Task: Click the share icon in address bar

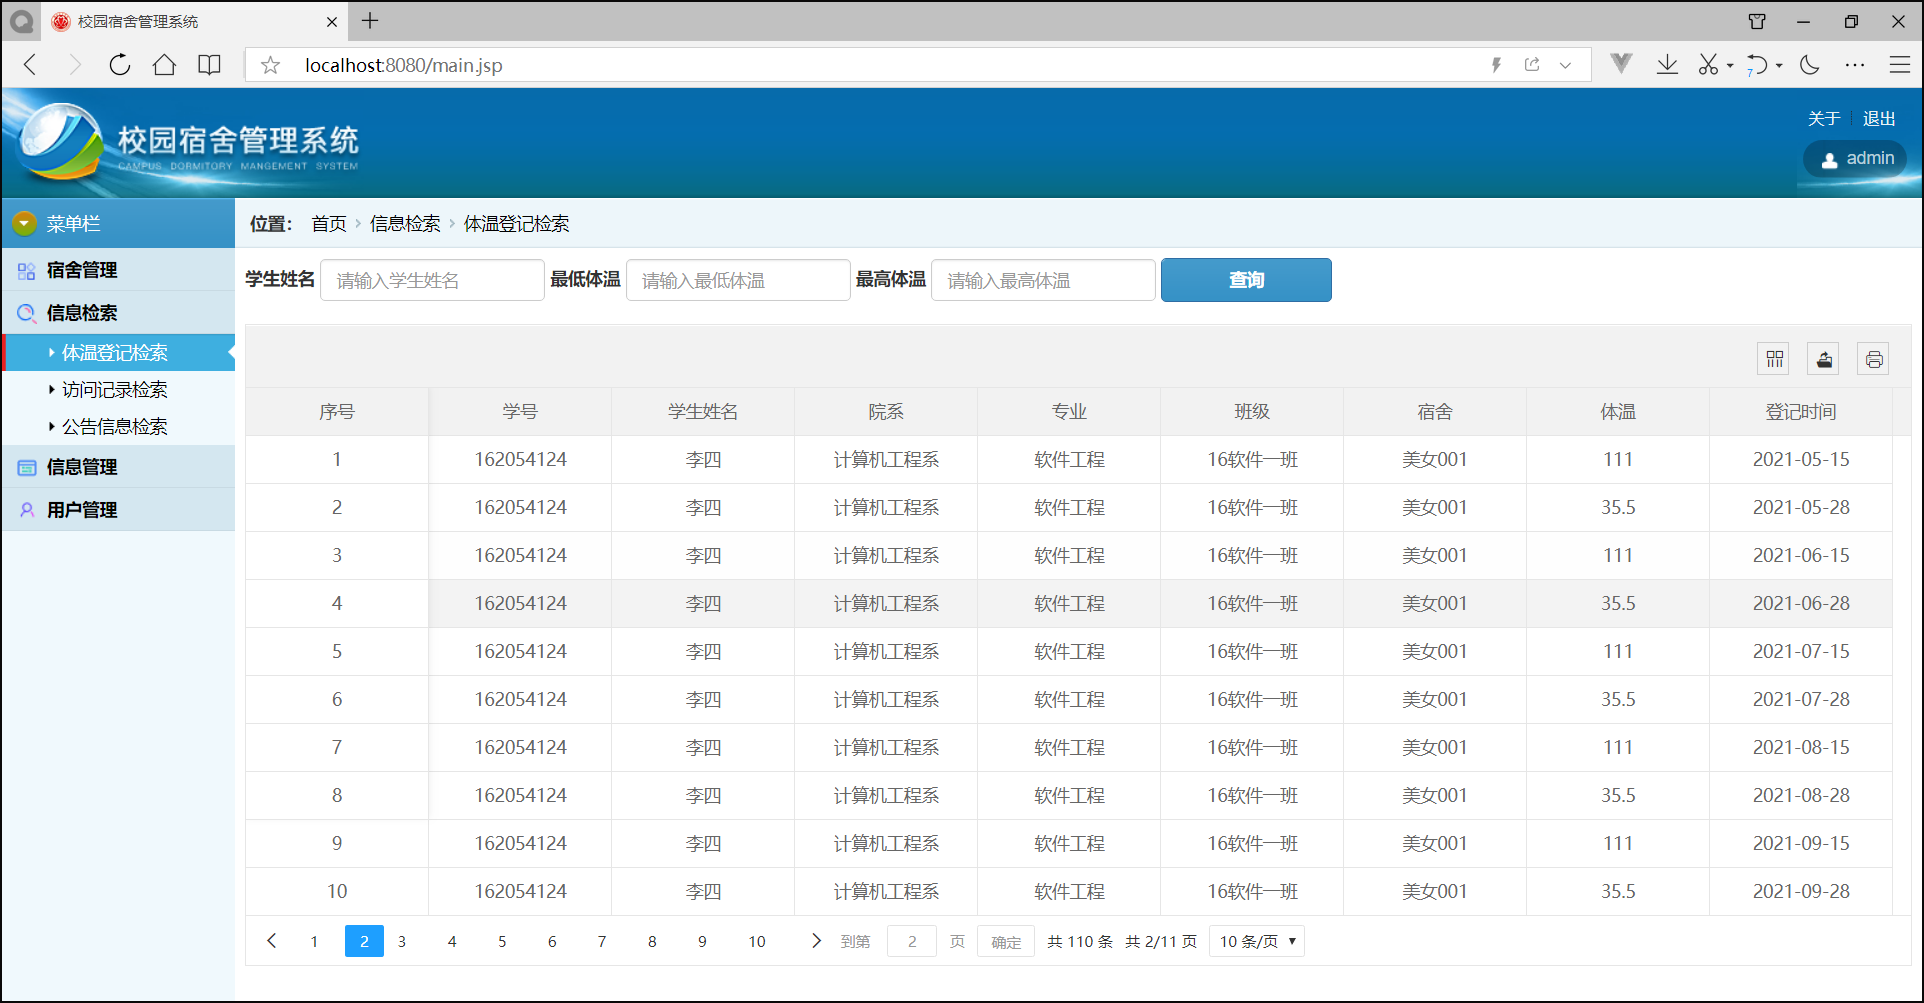Action: (1532, 65)
